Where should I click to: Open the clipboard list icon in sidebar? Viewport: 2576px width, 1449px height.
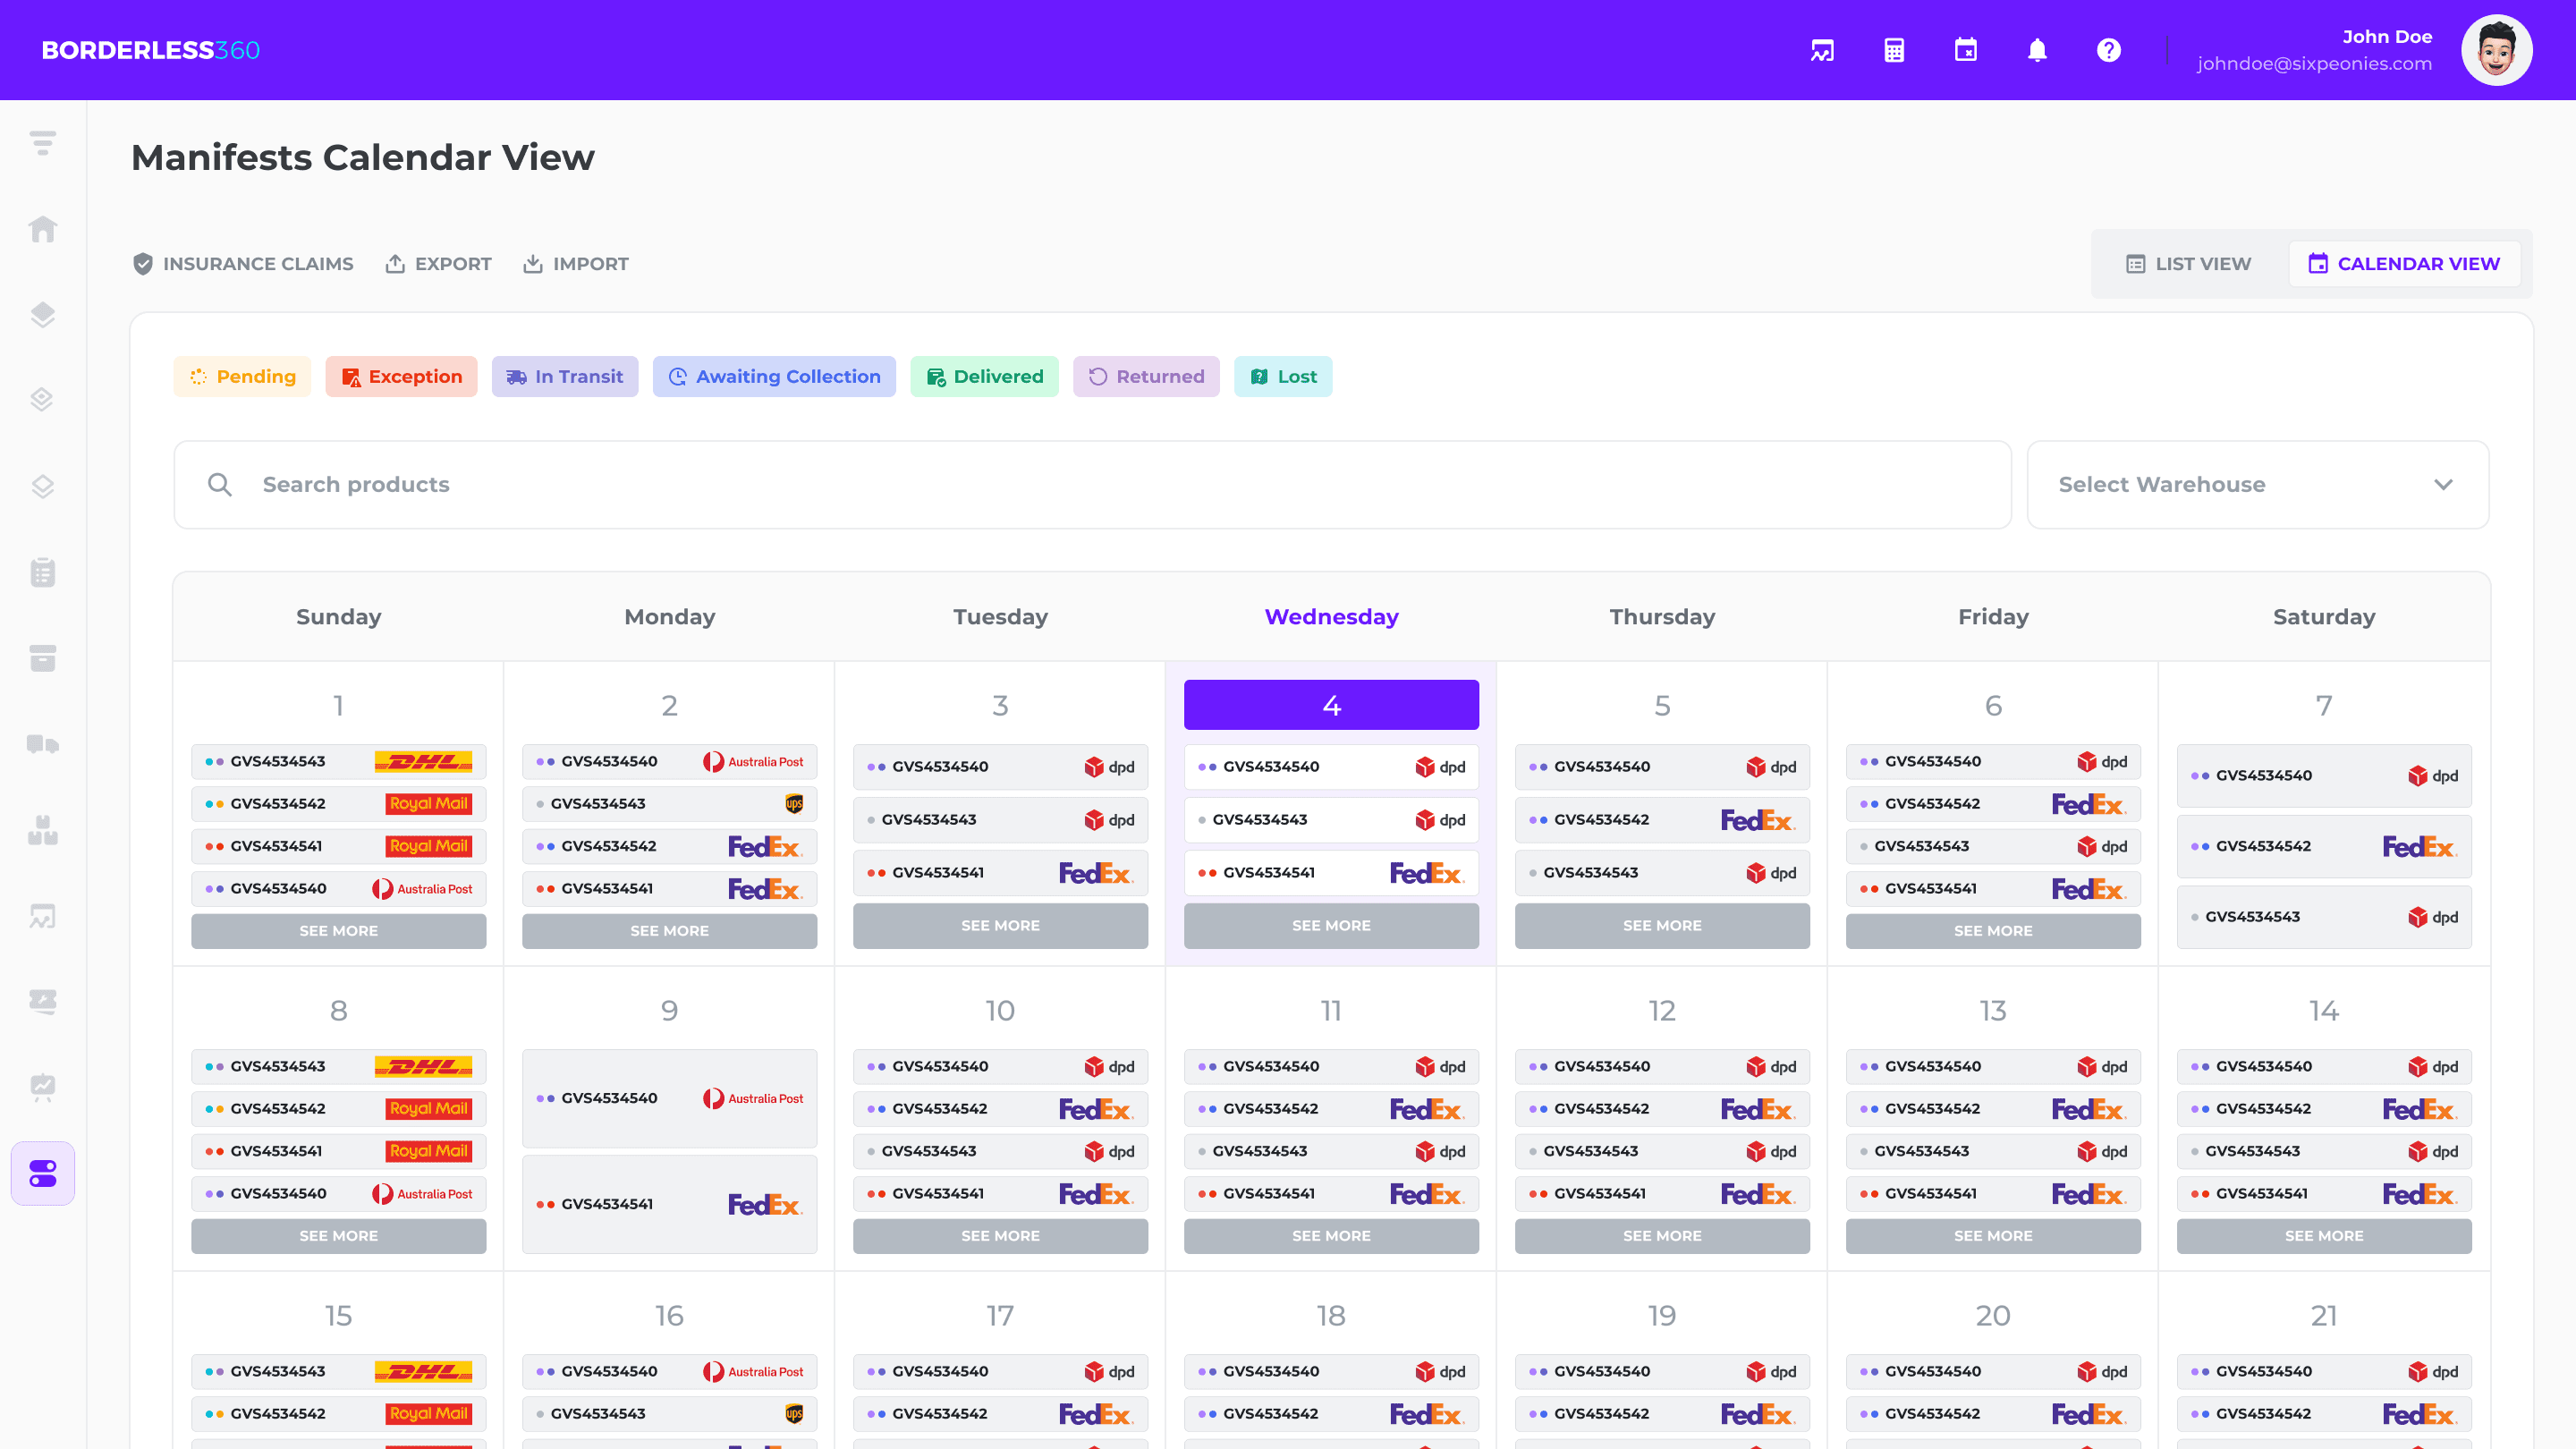coord(43,572)
